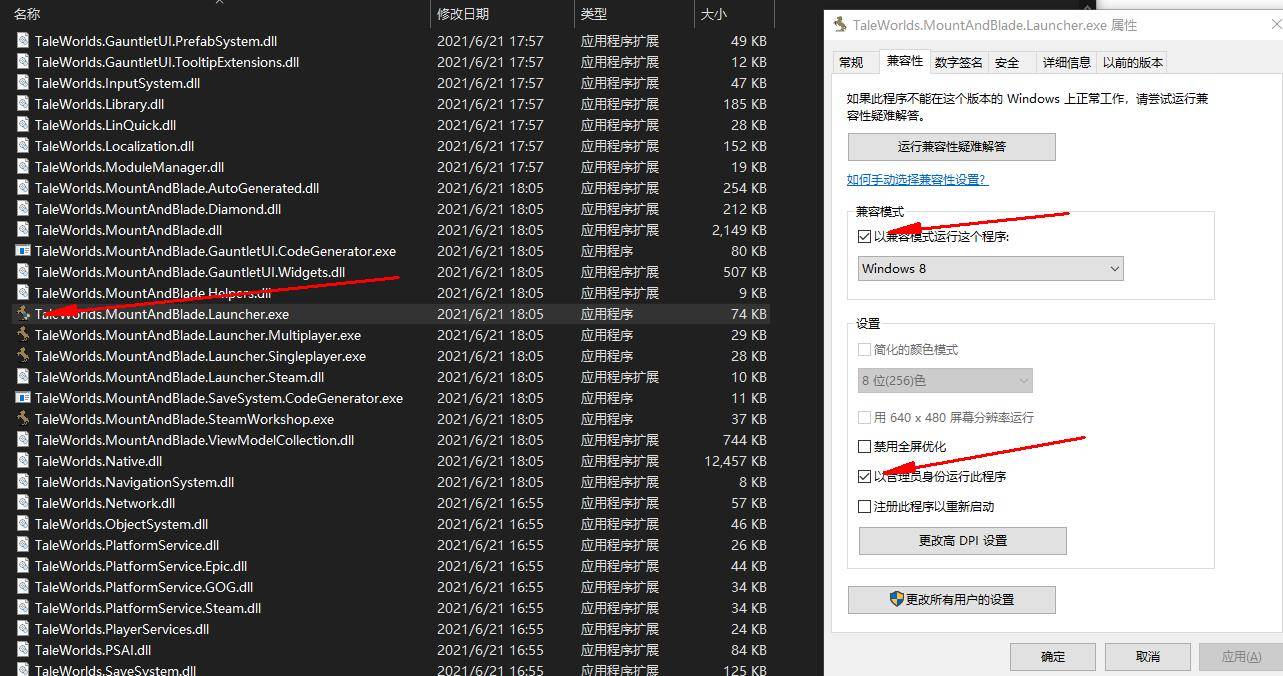Screen dimensions: 1283x676
Task: Sort files by 名称 column header
Action: (28, 14)
